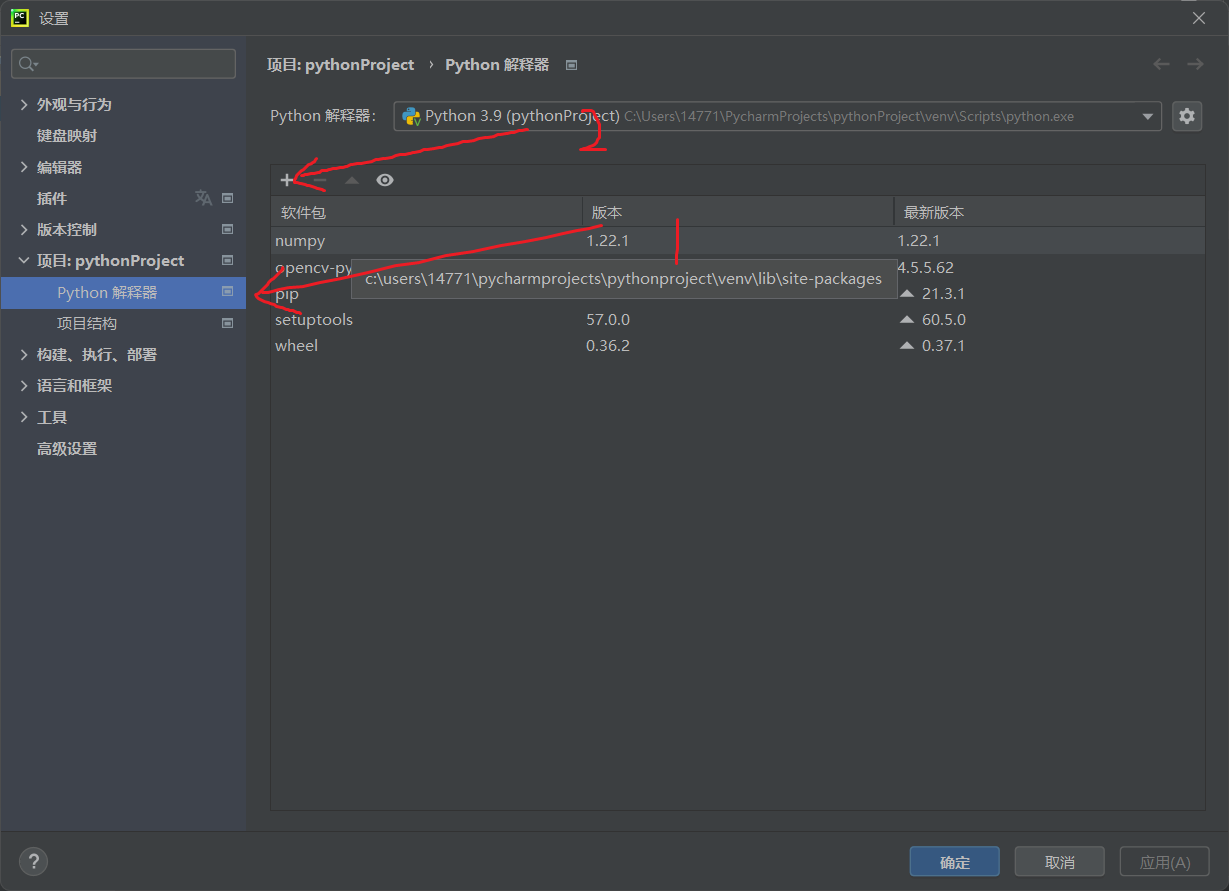Viewport: 1229px width, 891px height.
Task: Click project-scope icon in Python 解释器 tree row
Action: pos(227,292)
